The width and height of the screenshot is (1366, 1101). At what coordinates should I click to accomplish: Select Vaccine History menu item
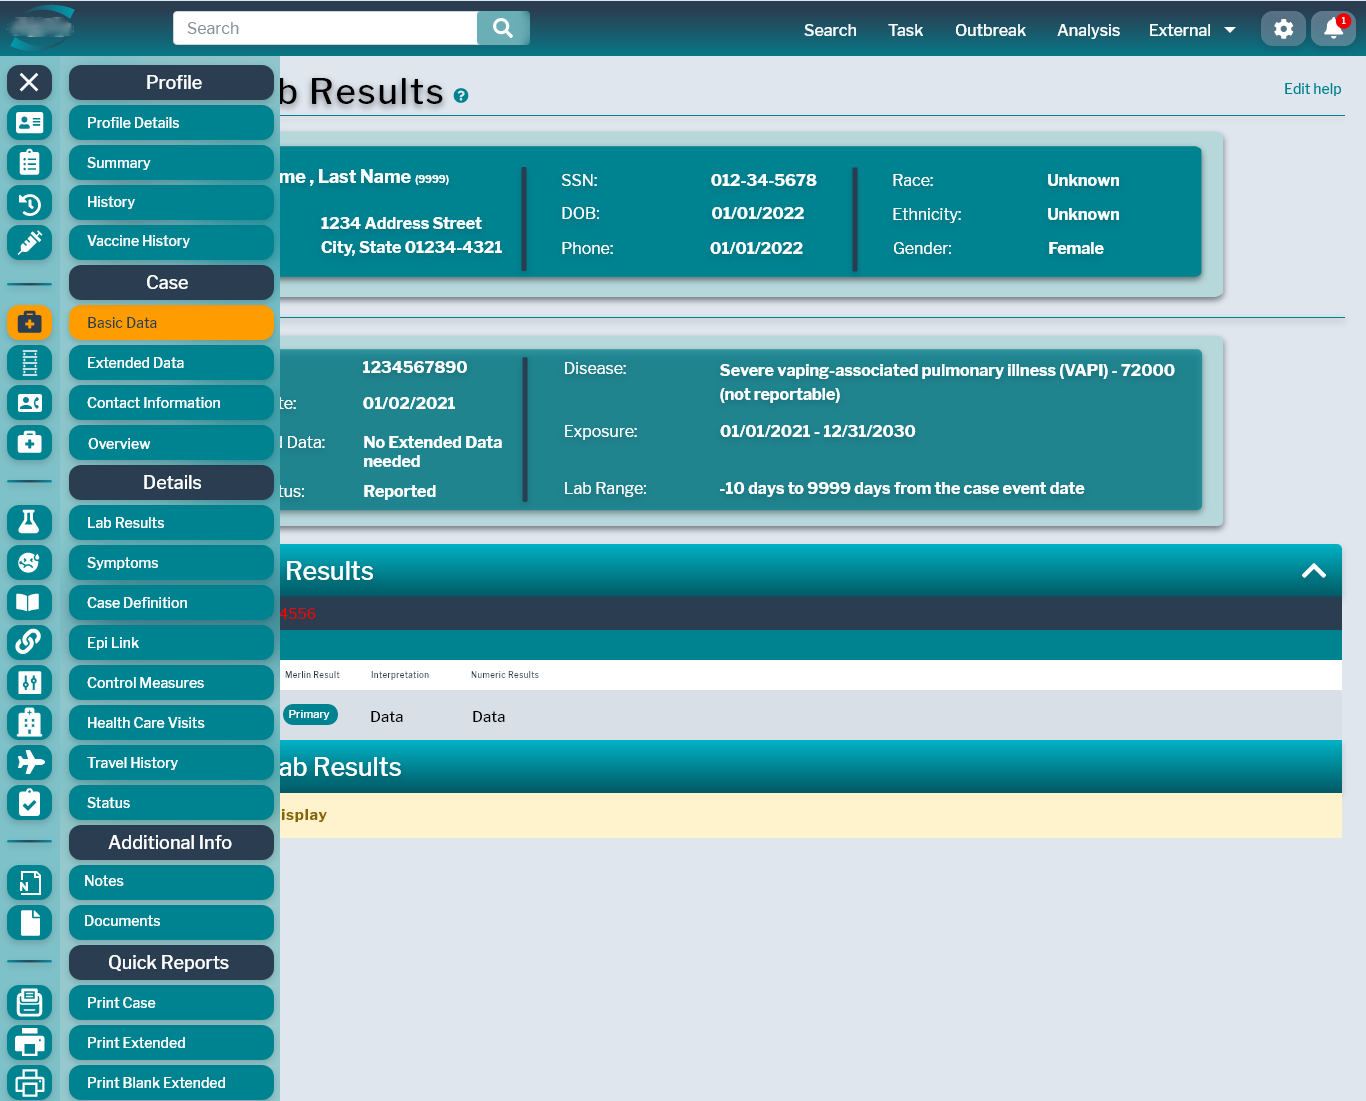[x=171, y=242]
